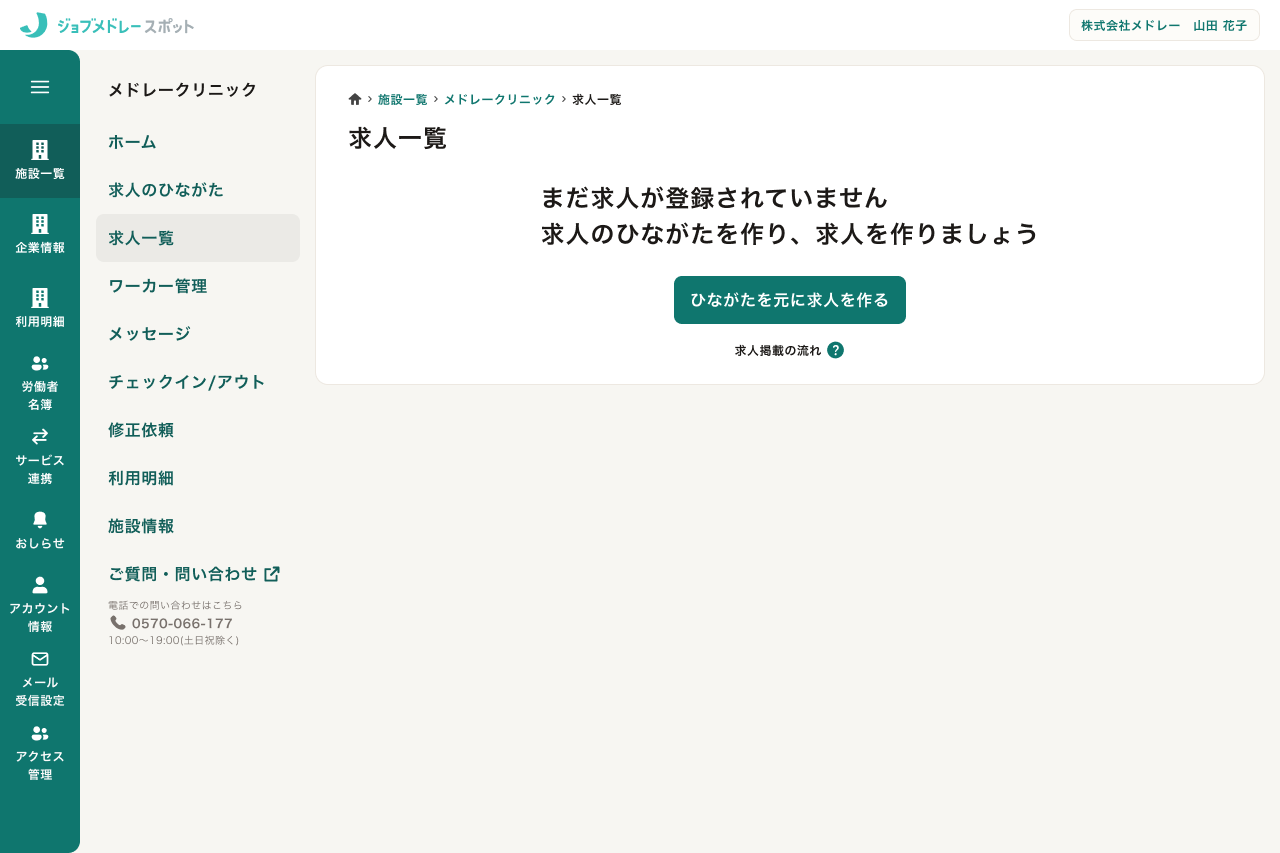Click the question mark help icon
The height and width of the screenshot is (853, 1280).
836,350
